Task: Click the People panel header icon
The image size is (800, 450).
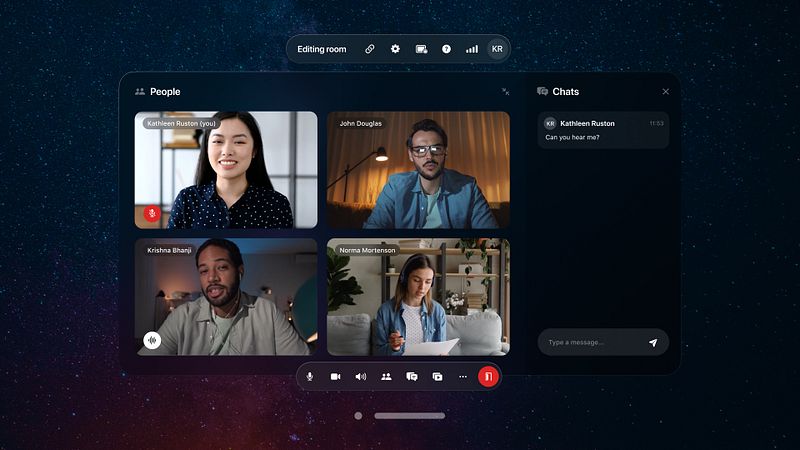Action: (x=140, y=91)
